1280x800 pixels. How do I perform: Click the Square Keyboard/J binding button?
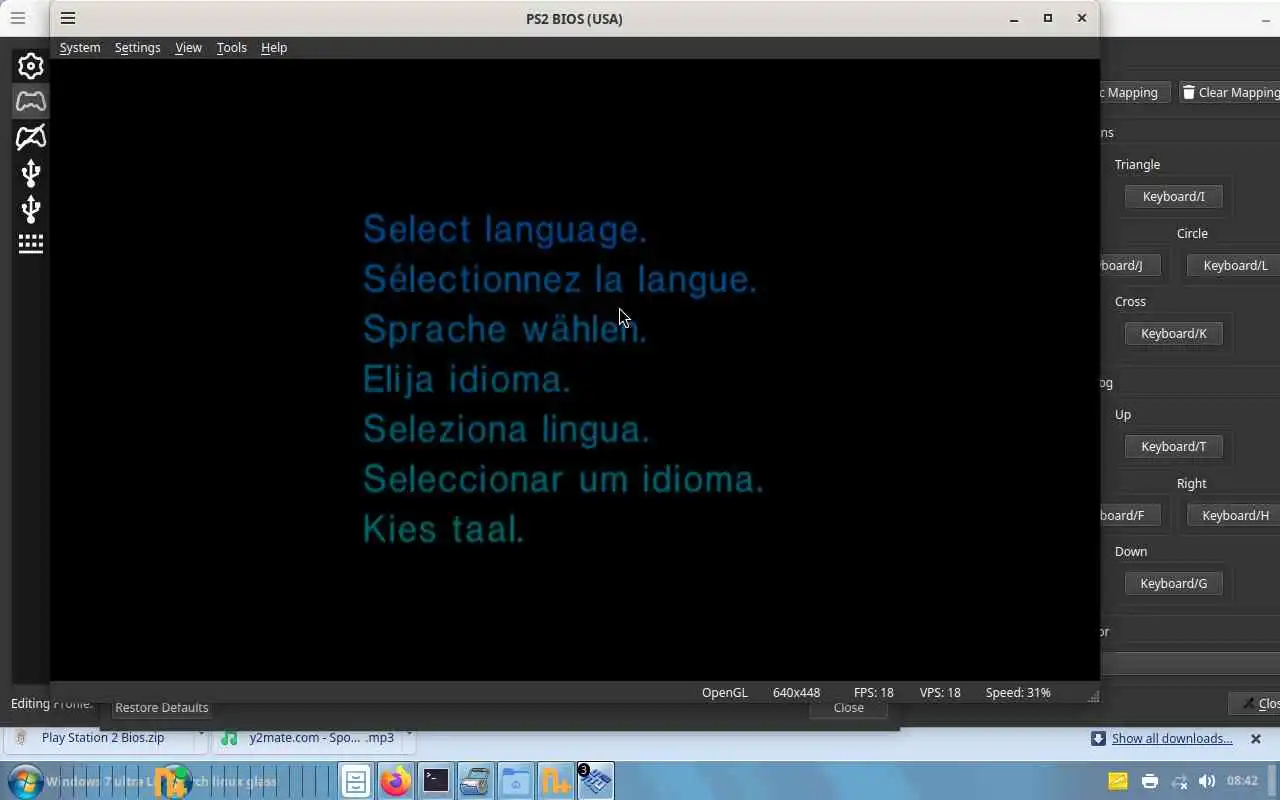(x=1130, y=265)
